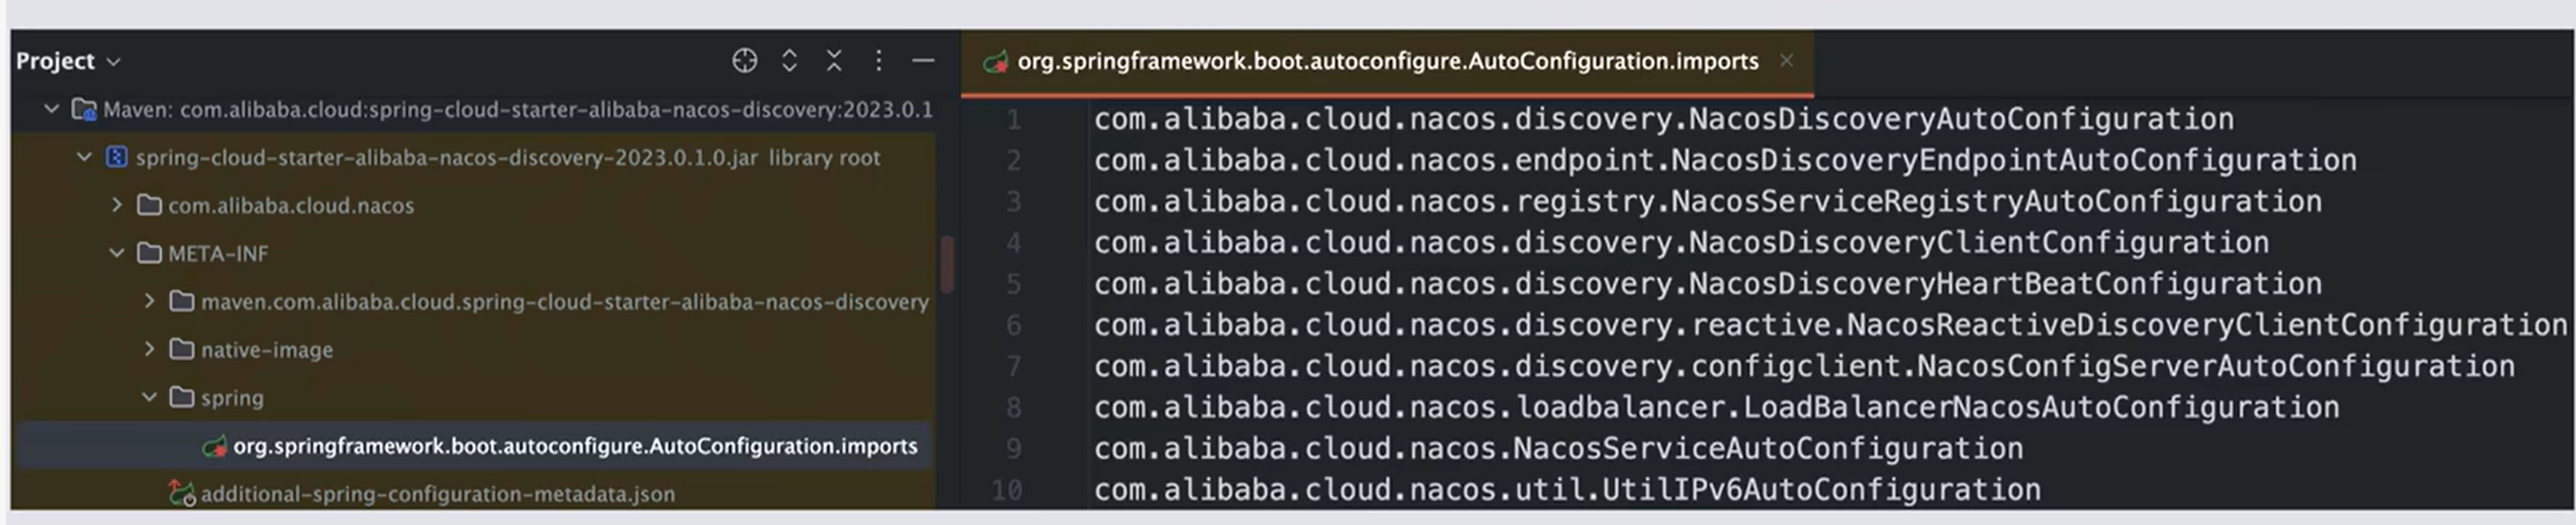
Task: Click the Spring icon in editor tab
Action: point(995,62)
